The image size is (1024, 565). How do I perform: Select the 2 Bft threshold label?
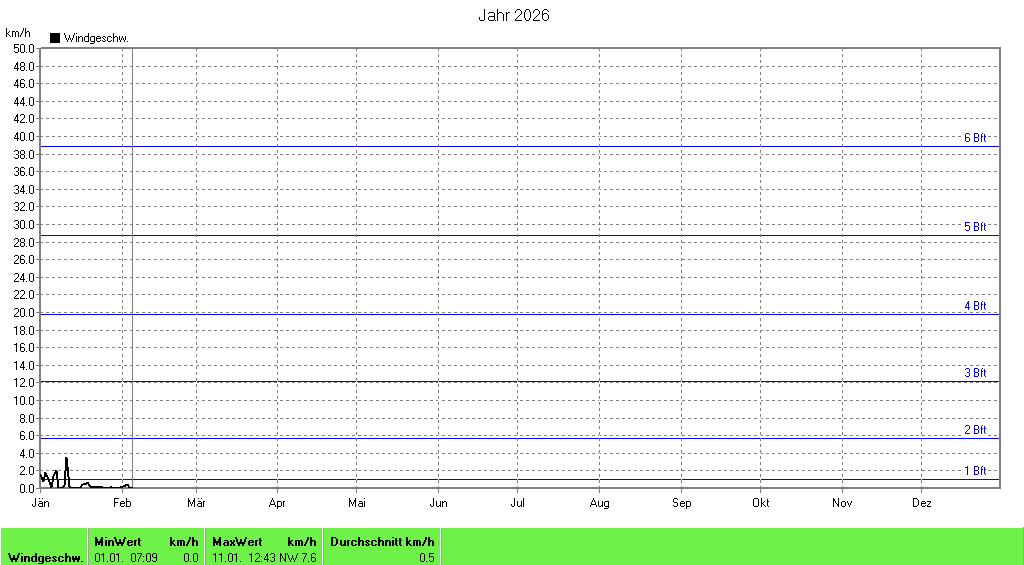[x=975, y=430]
